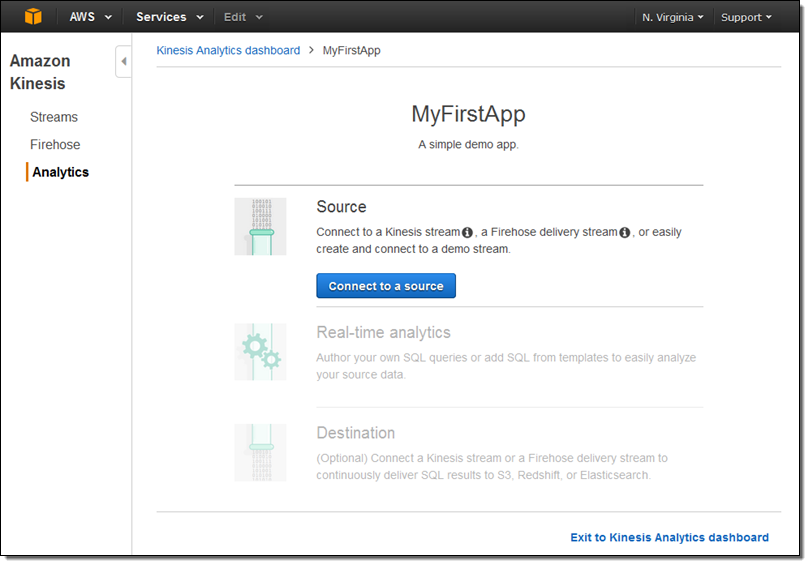Collapse the left sidebar with arrow handle
This screenshot has width=810, height=566.
coord(123,62)
